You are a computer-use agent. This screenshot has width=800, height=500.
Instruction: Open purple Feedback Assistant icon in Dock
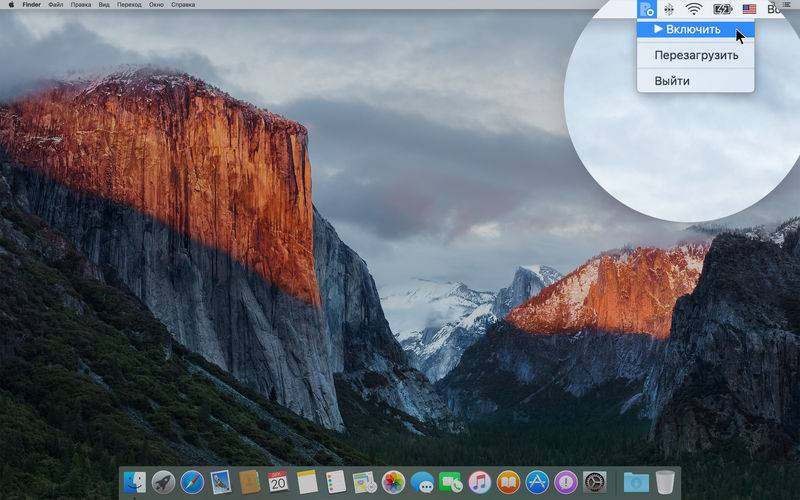pyautogui.click(x=566, y=482)
